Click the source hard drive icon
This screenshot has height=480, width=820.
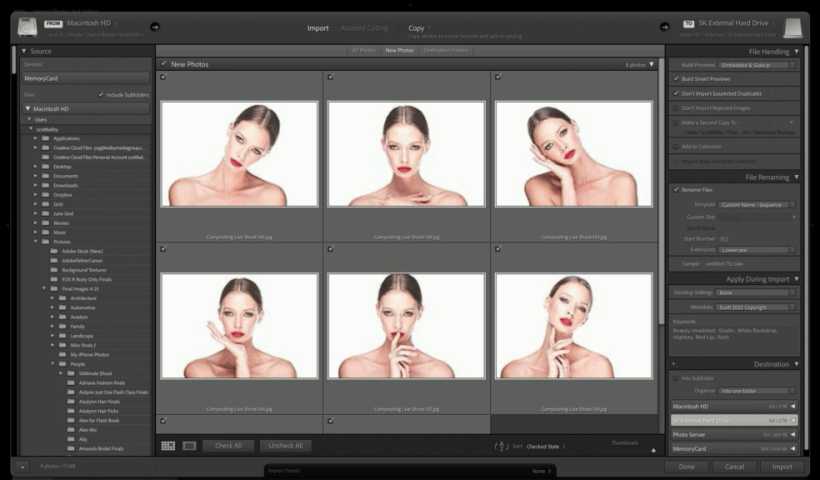click(26, 27)
